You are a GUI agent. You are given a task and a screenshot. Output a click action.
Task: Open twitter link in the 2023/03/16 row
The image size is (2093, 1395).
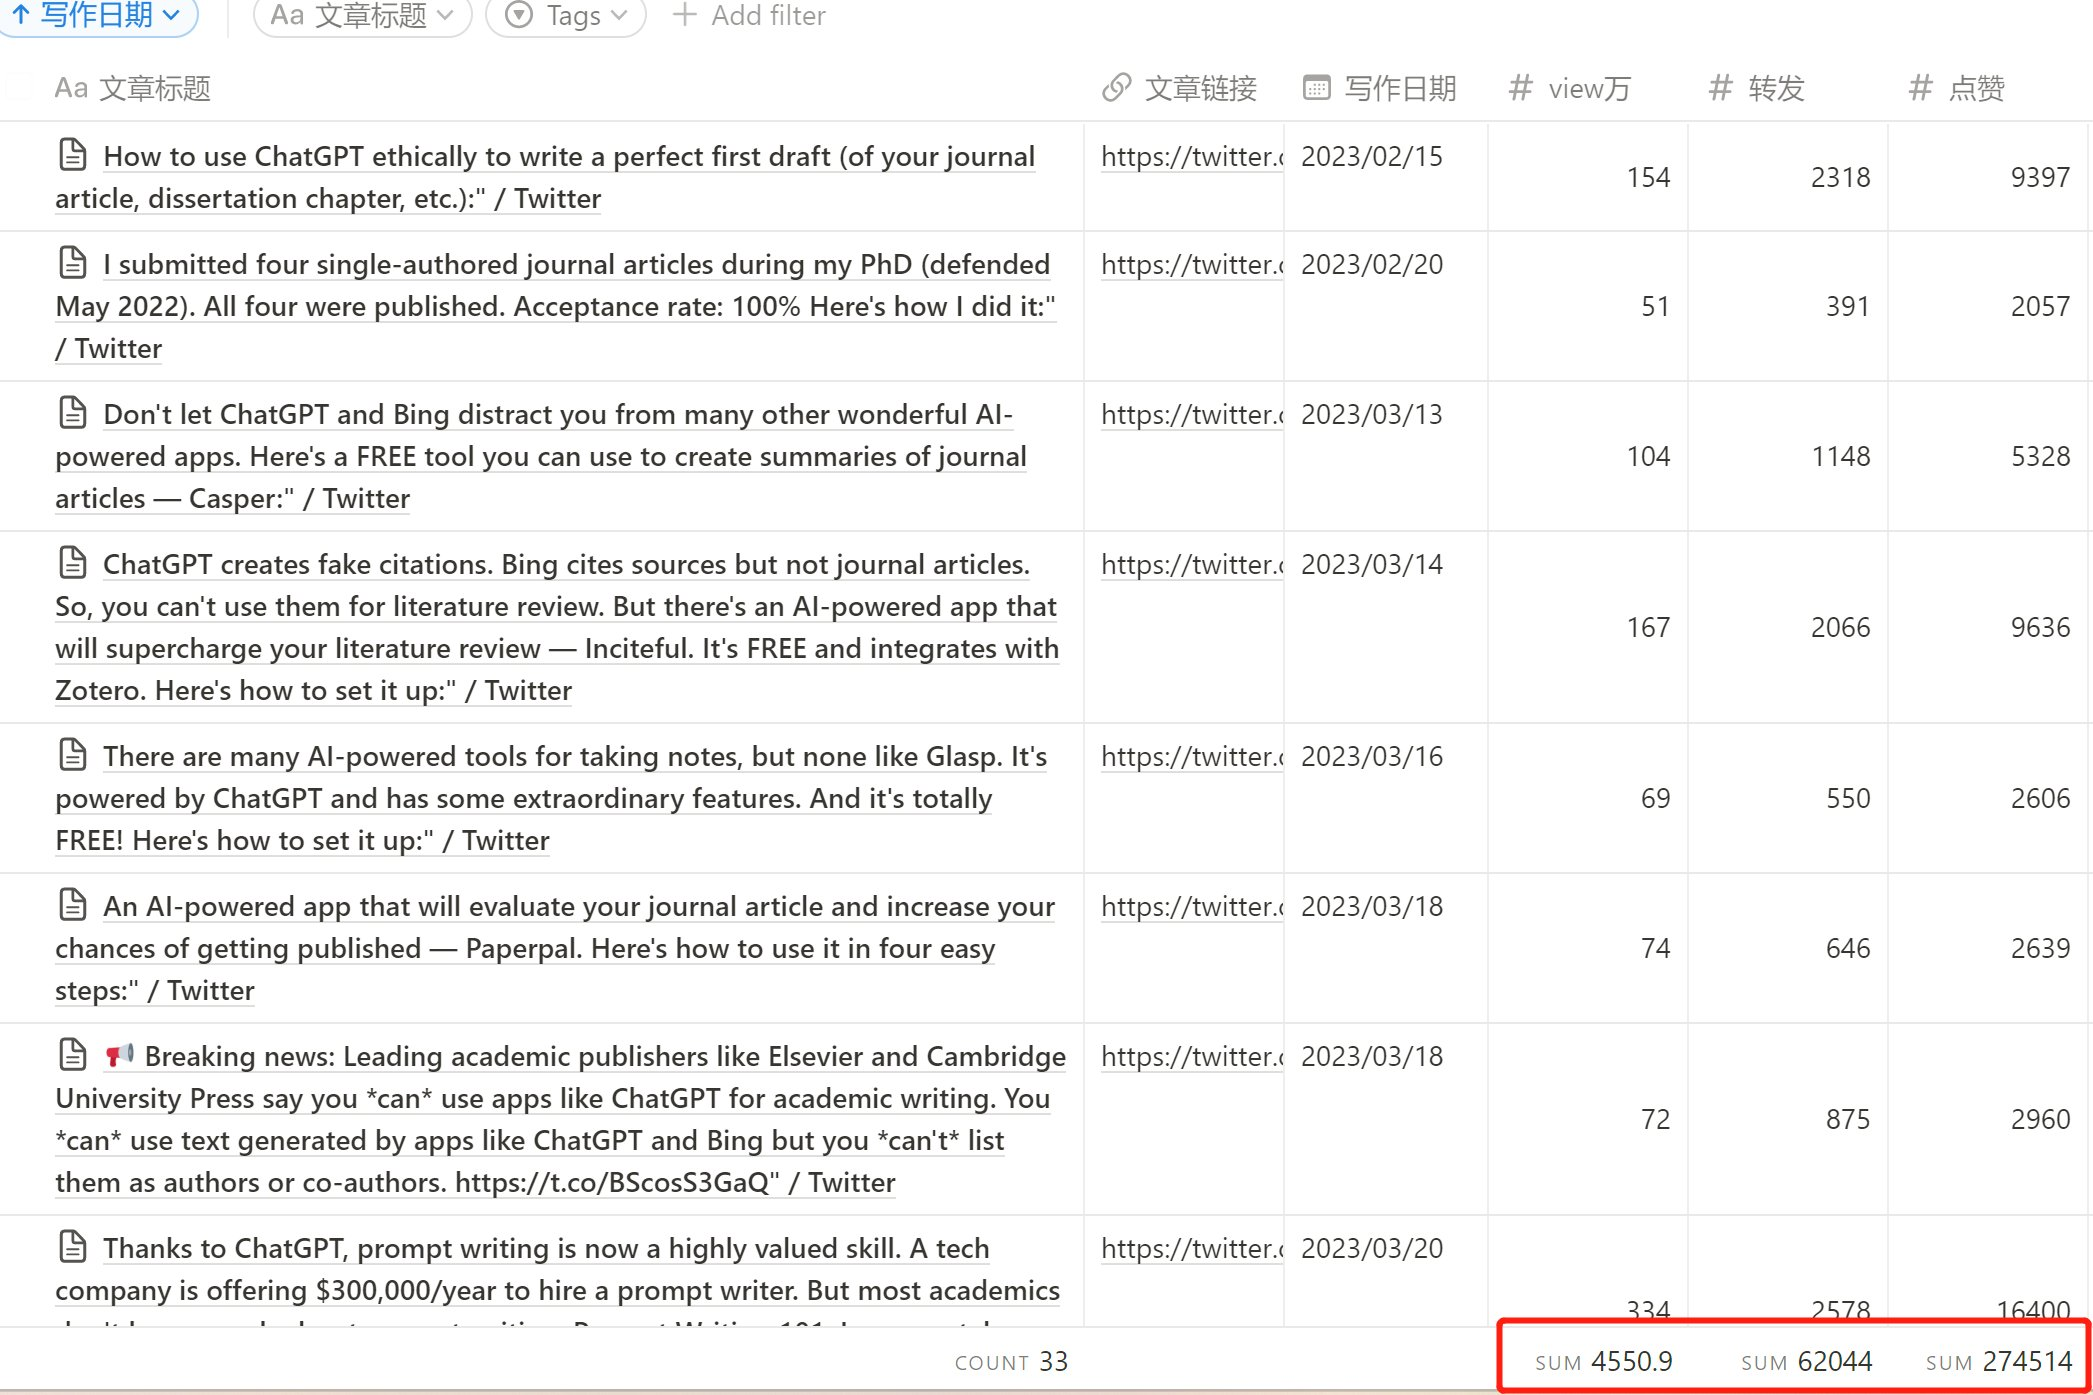tap(1191, 756)
